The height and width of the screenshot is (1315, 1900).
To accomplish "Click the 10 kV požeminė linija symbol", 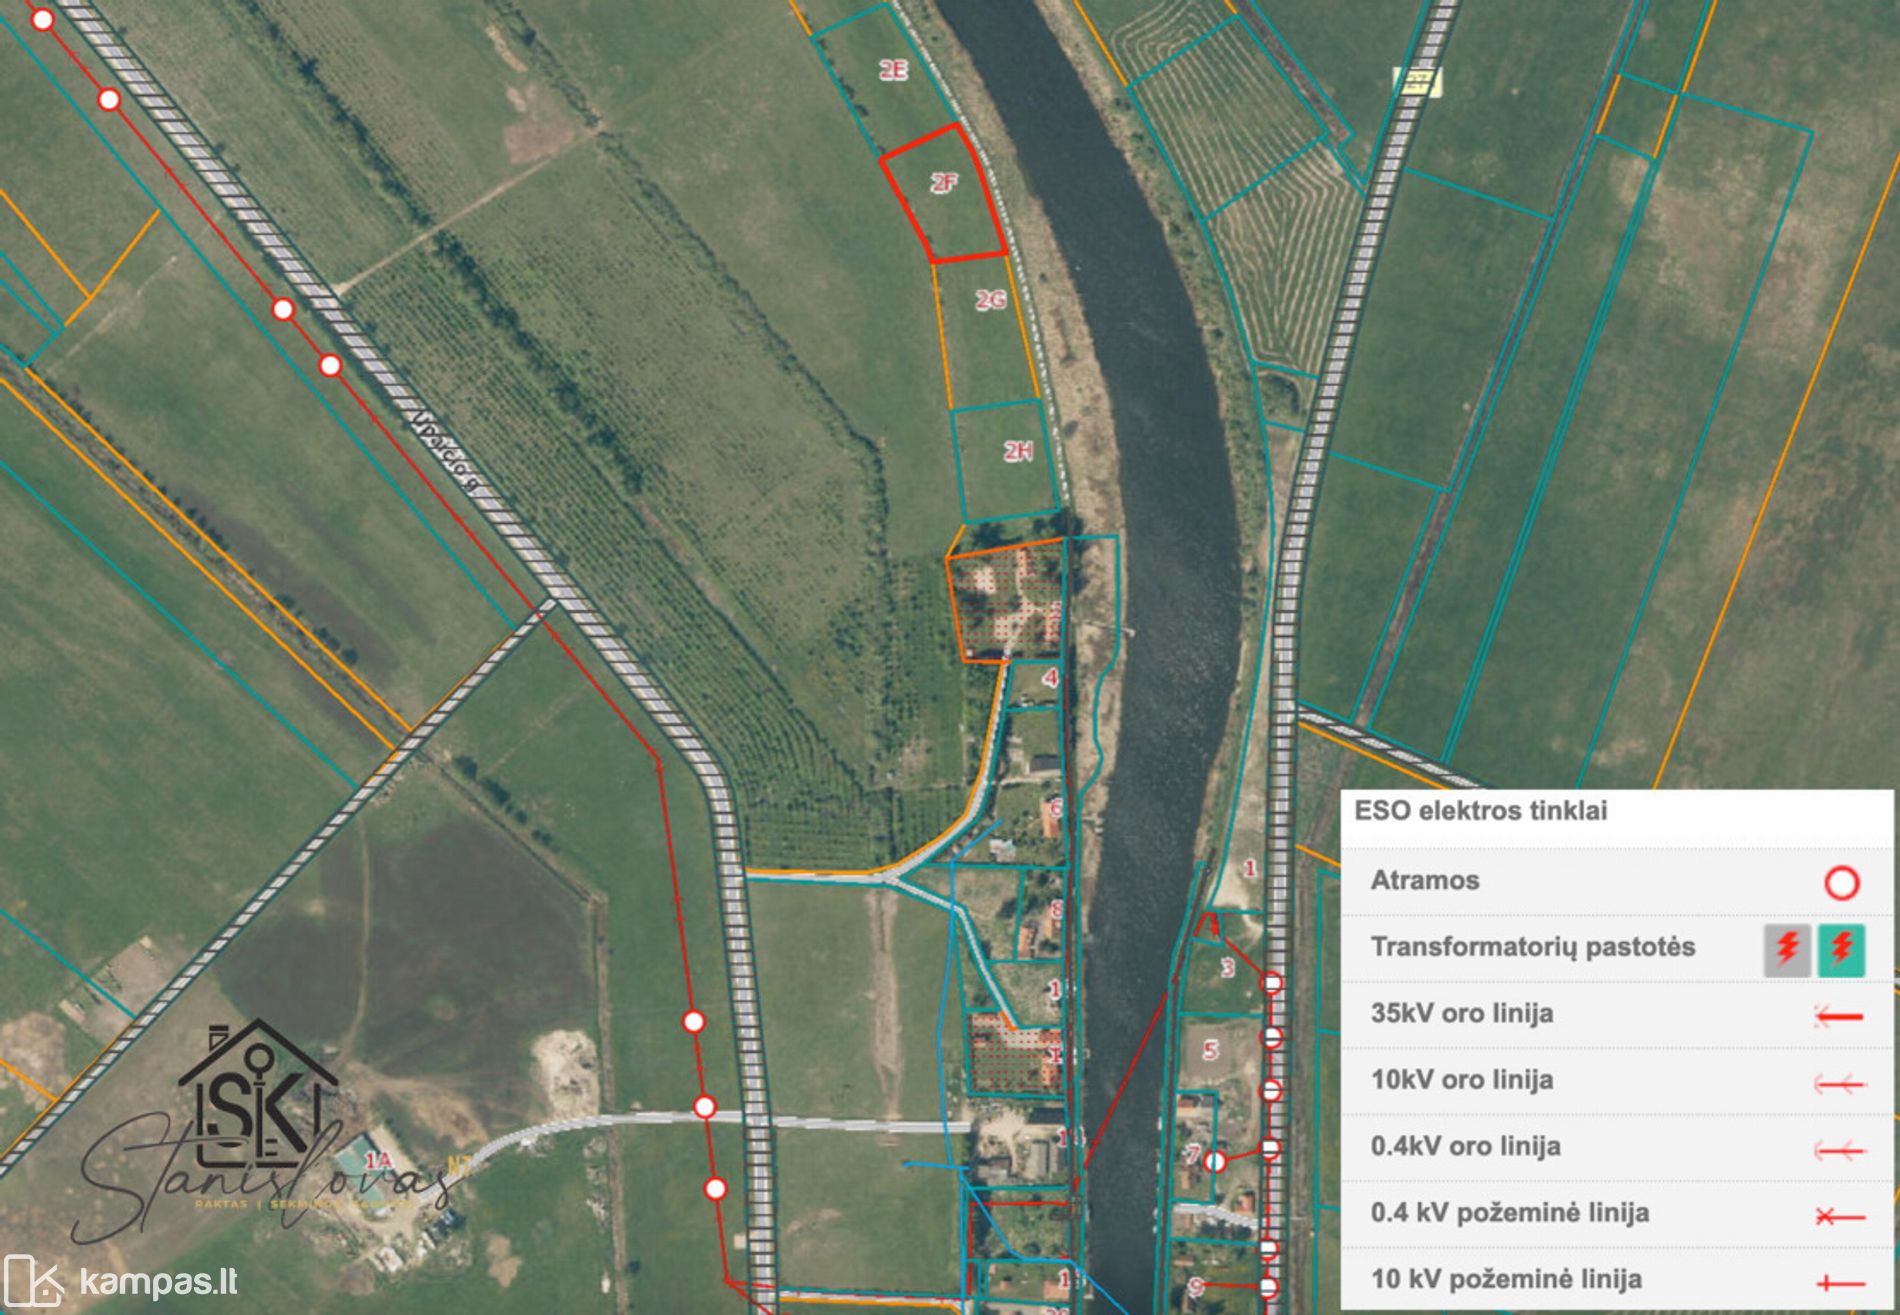I will coord(1839,1282).
